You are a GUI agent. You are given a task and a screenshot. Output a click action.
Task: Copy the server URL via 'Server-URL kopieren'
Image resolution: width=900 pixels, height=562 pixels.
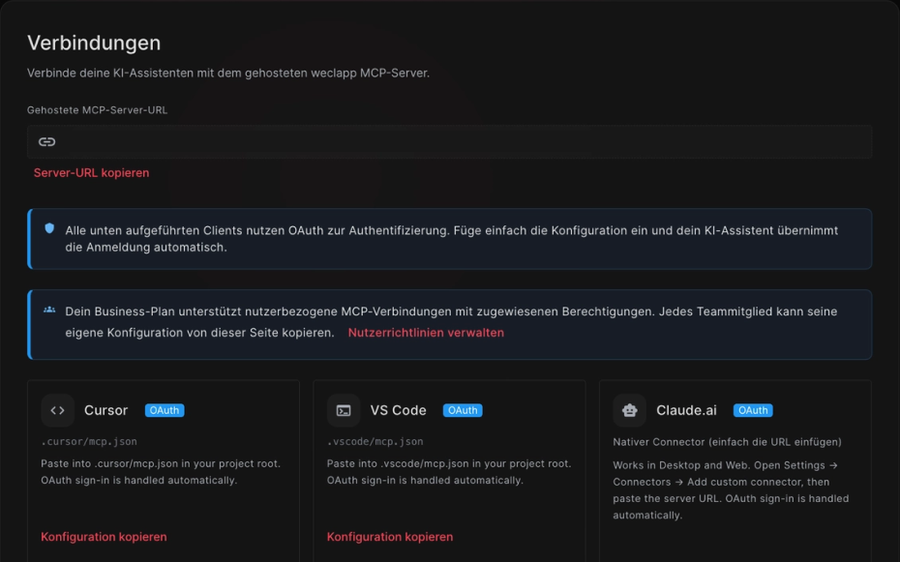(x=91, y=173)
